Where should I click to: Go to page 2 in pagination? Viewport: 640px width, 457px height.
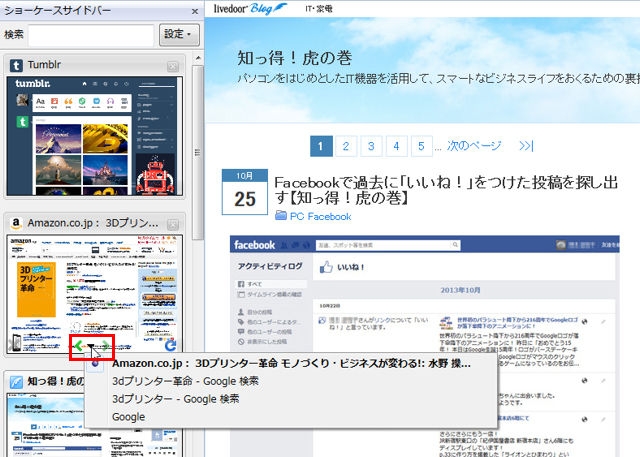346,146
